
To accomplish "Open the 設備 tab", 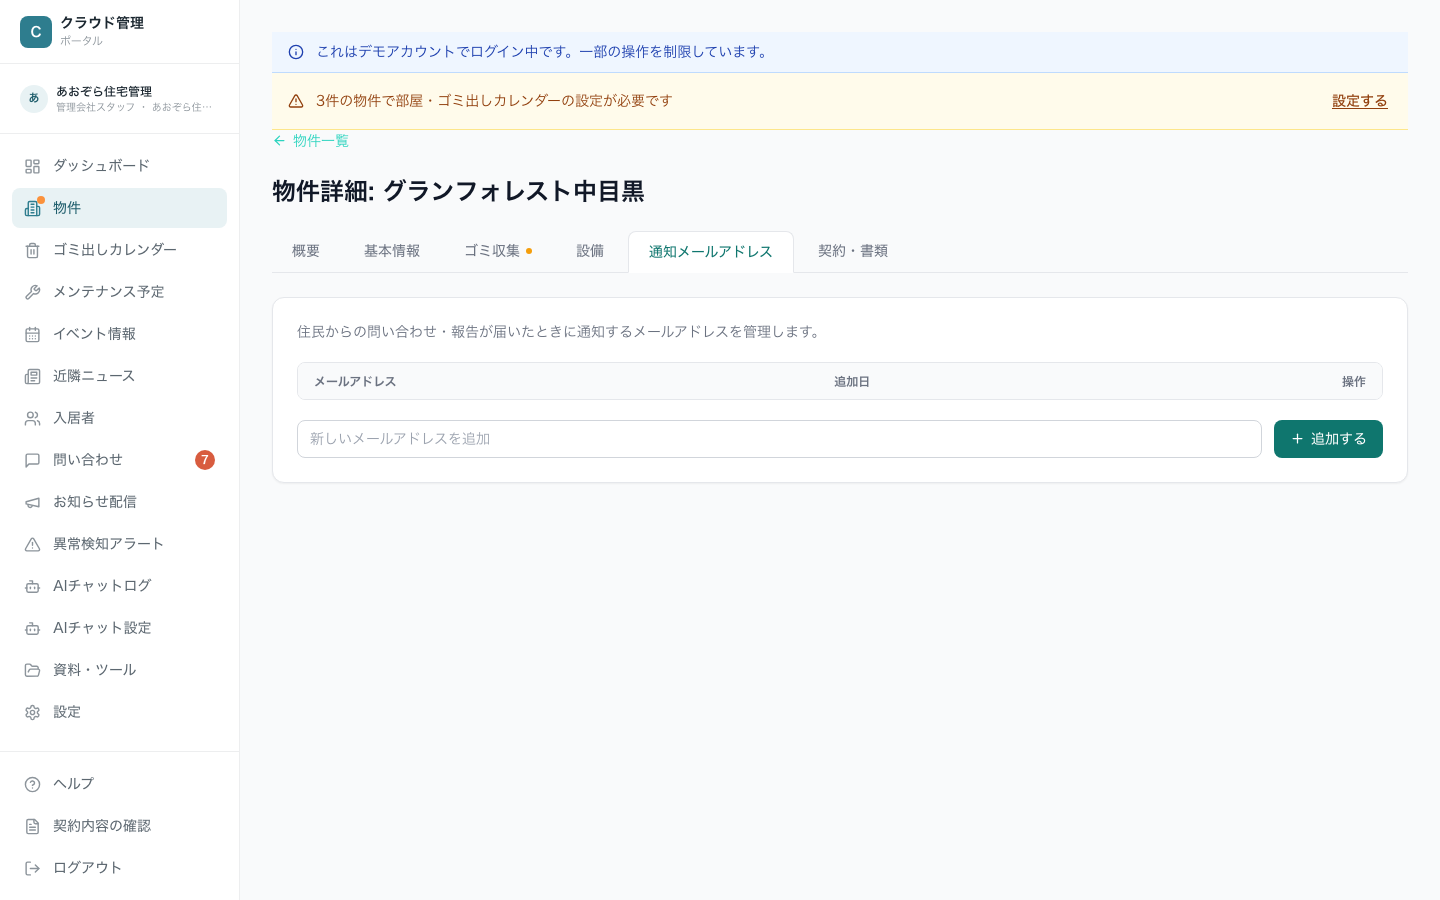I will point(590,251).
